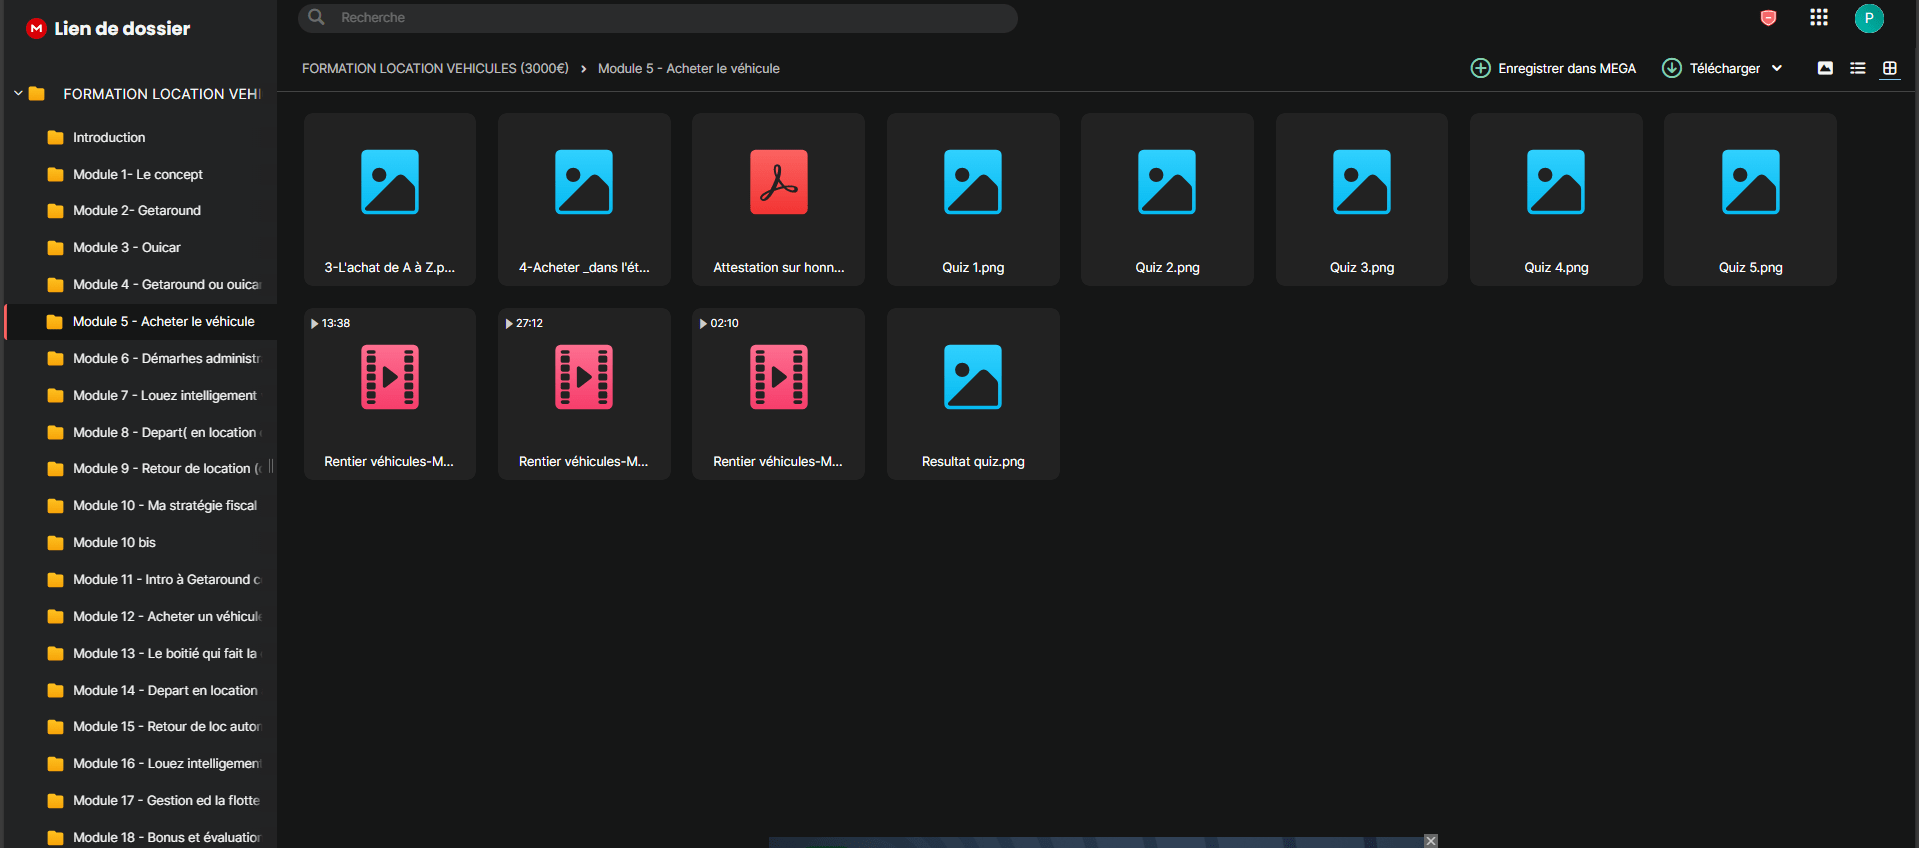Click the Enregistrer dans MEGA button
This screenshot has height=848, width=1919.
tap(1553, 68)
